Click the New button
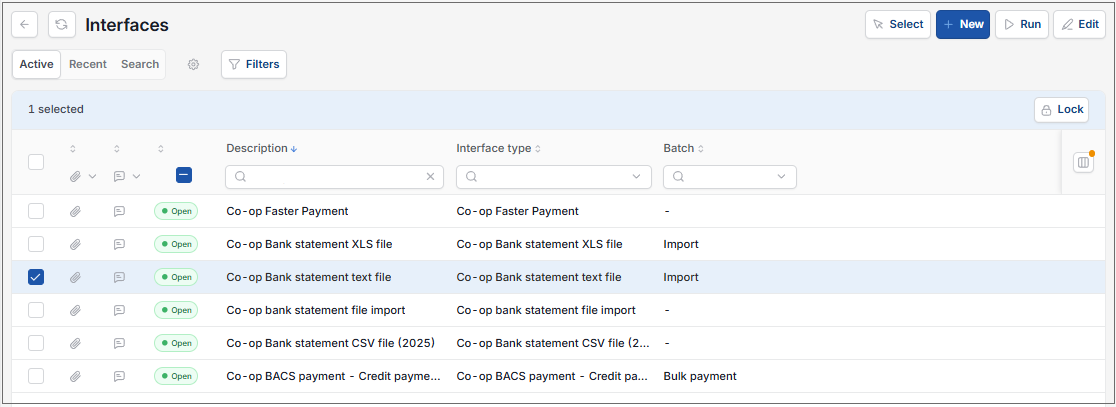This screenshot has height=407, width=1116. (962, 24)
